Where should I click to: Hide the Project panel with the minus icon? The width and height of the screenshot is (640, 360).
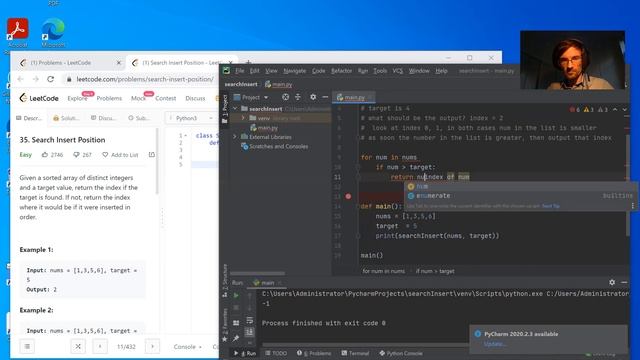pos(325,97)
